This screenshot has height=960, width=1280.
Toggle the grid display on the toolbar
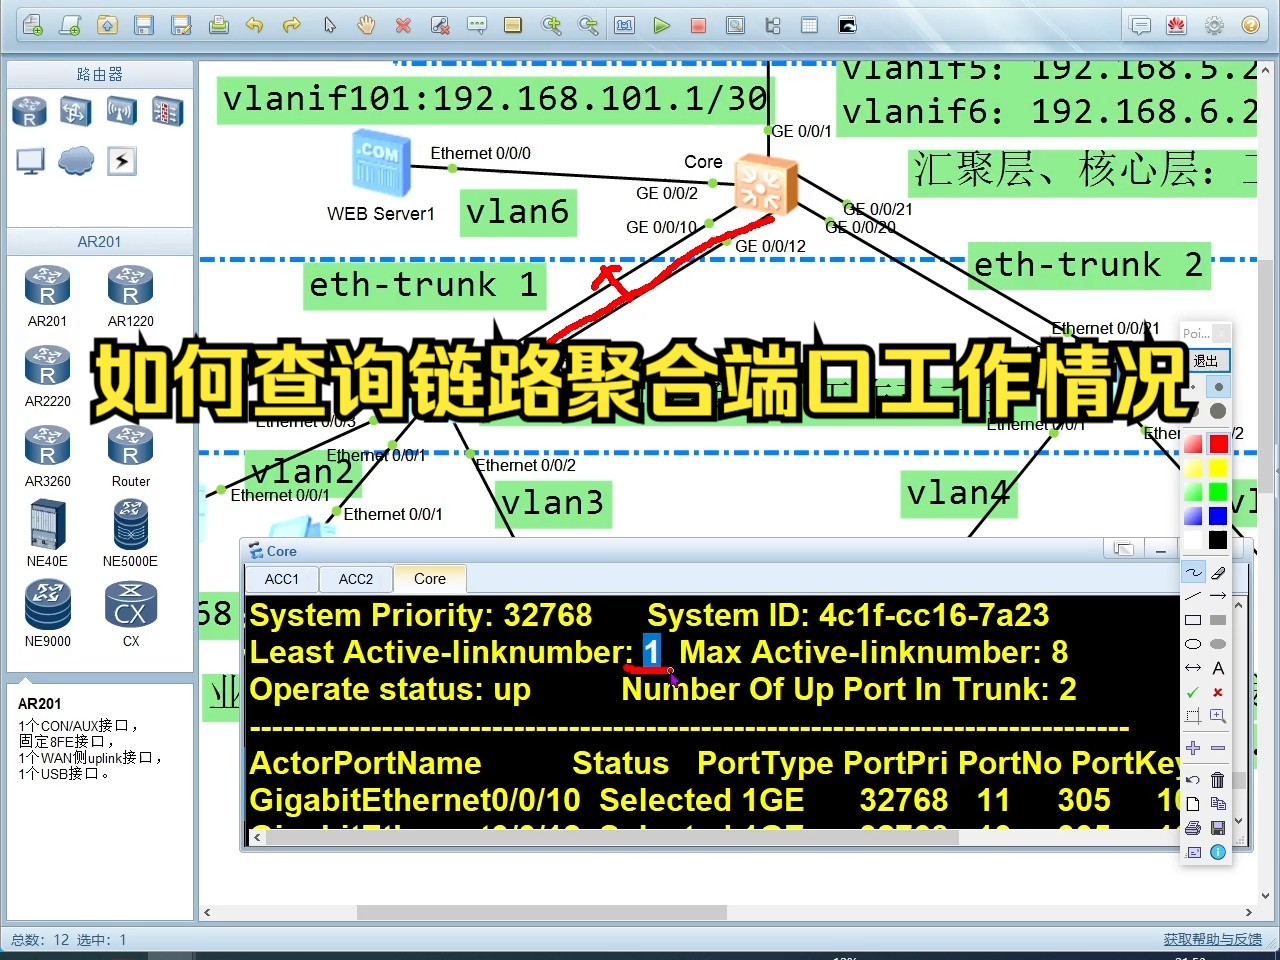[810, 25]
